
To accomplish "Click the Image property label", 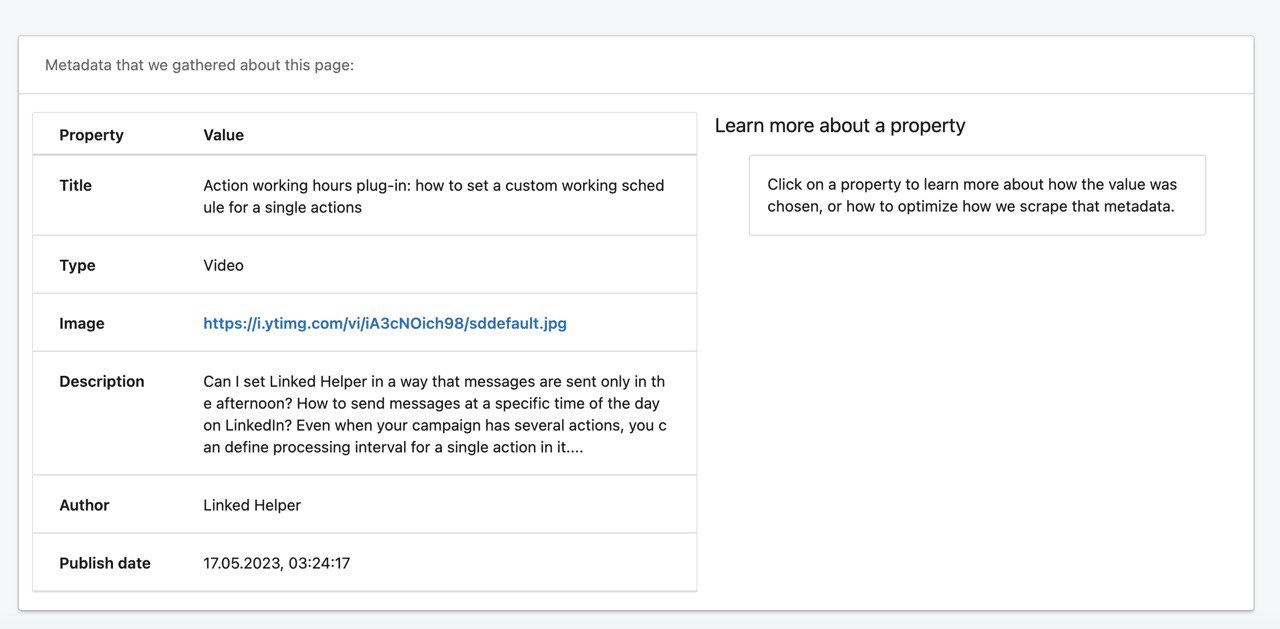I will [82, 322].
